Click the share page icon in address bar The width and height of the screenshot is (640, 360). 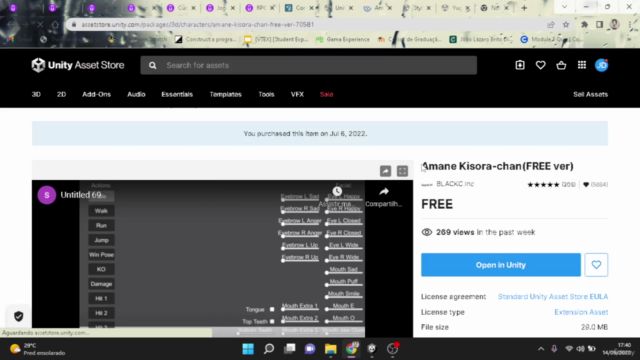pyautogui.click(x=551, y=24)
